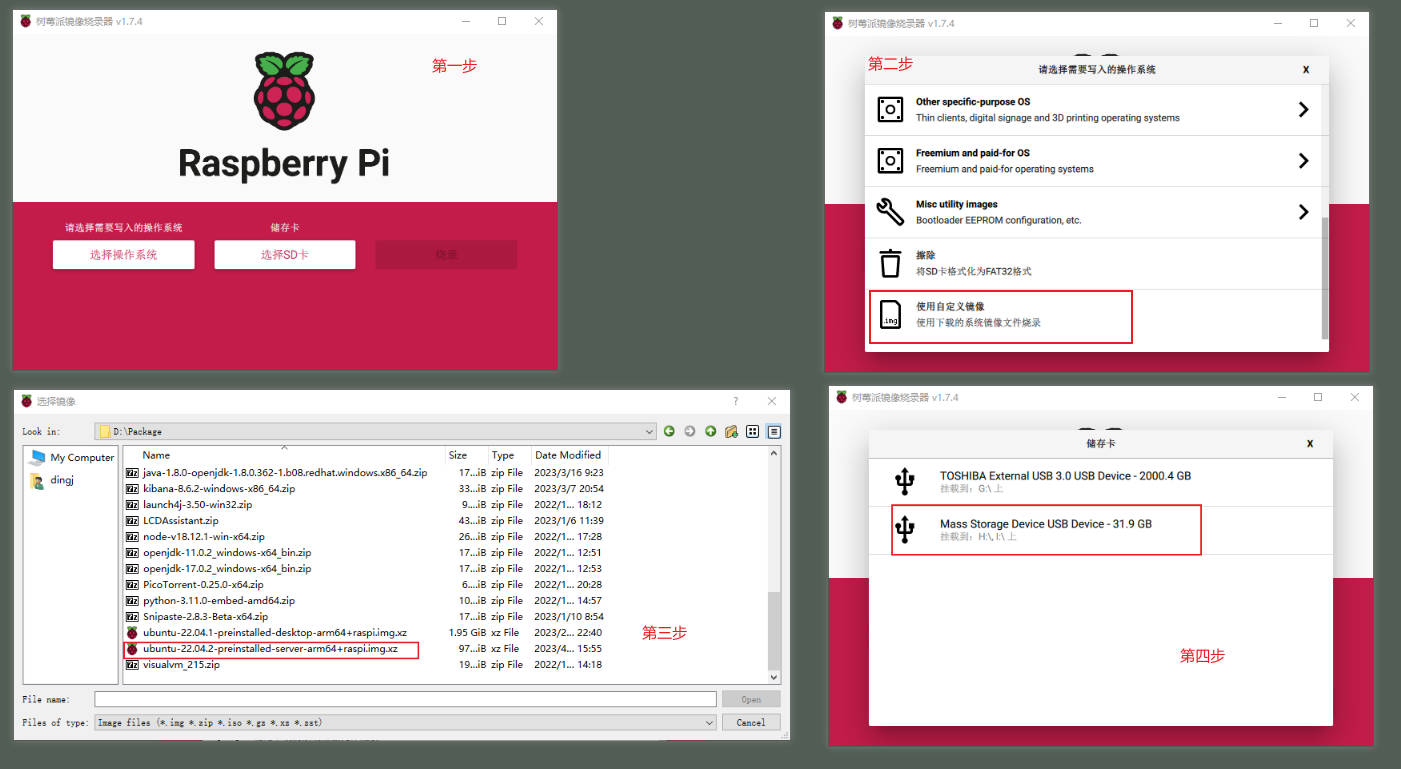Image resolution: width=1401 pixels, height=769 pixels.
Task: Click the trash can icon for 擦除
Action: pos(890,263)
